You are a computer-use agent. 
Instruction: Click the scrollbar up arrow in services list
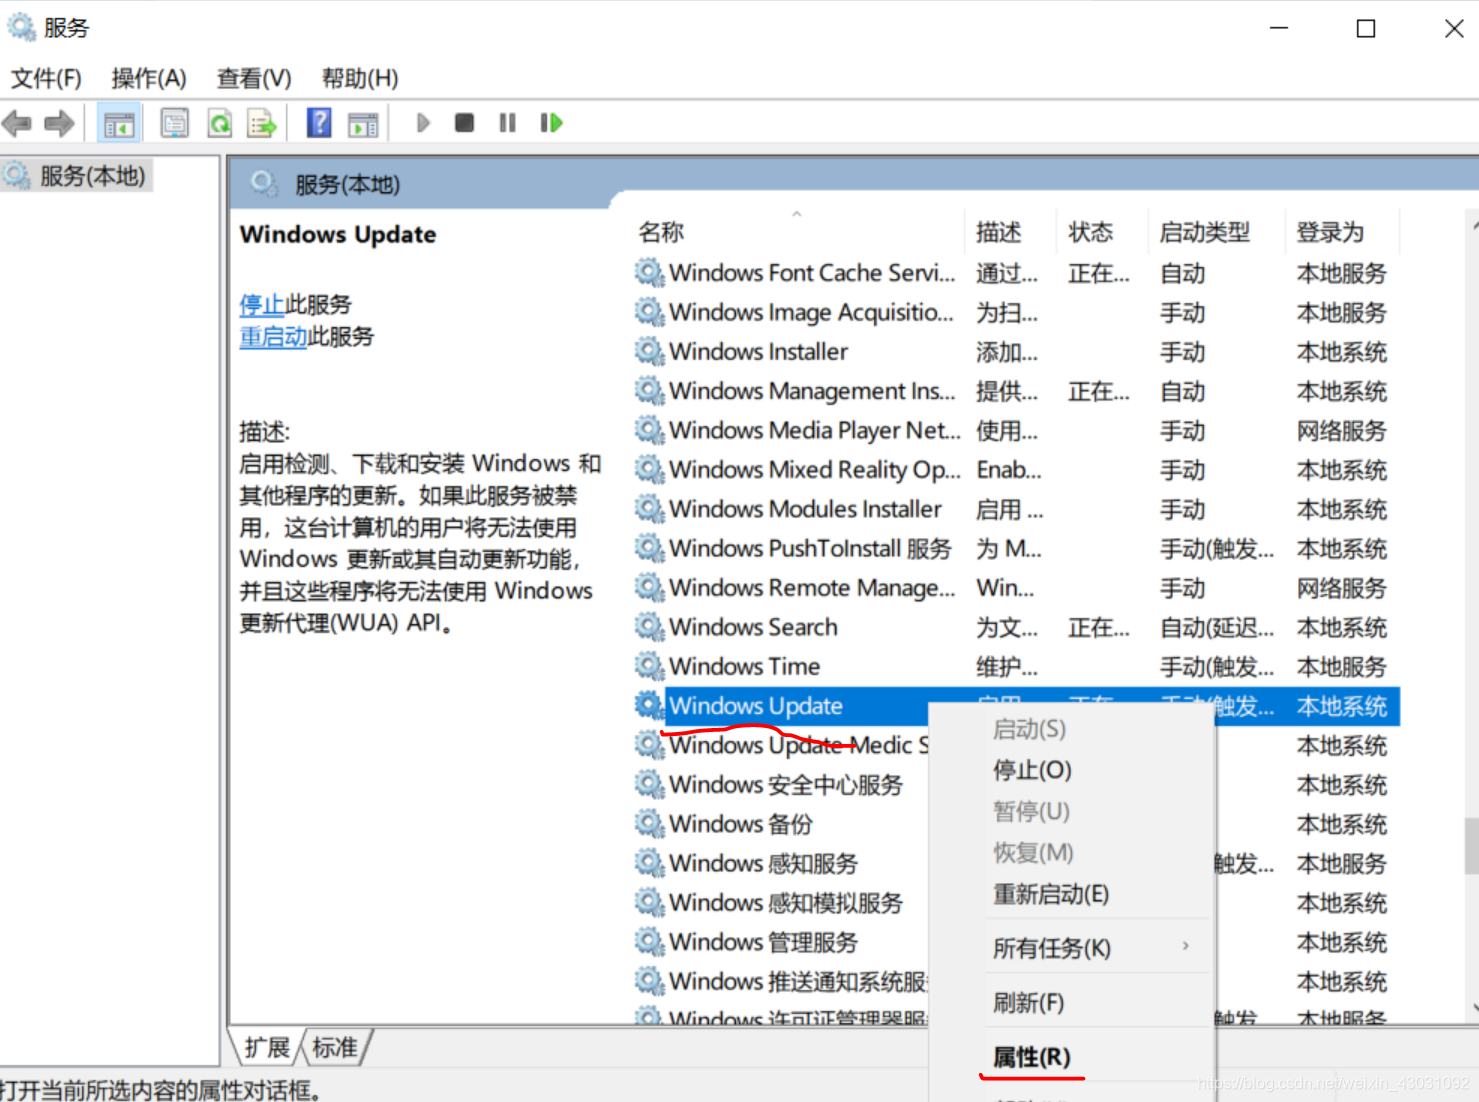(1473, 226)
